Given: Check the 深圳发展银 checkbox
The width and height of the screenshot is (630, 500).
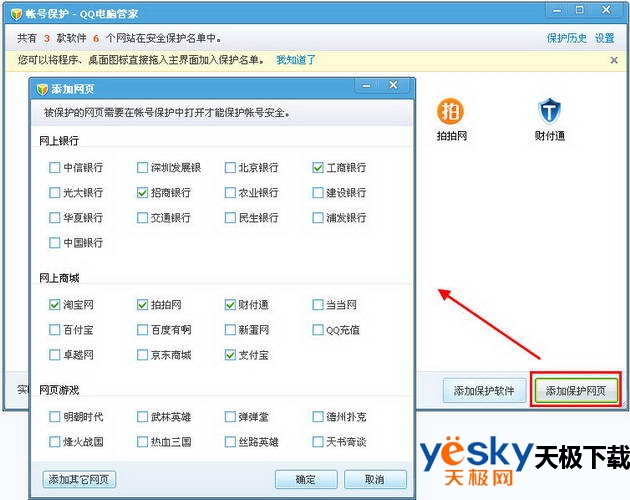Looking at the screenshot, I should pyautogui.click(x=142, y=167).
